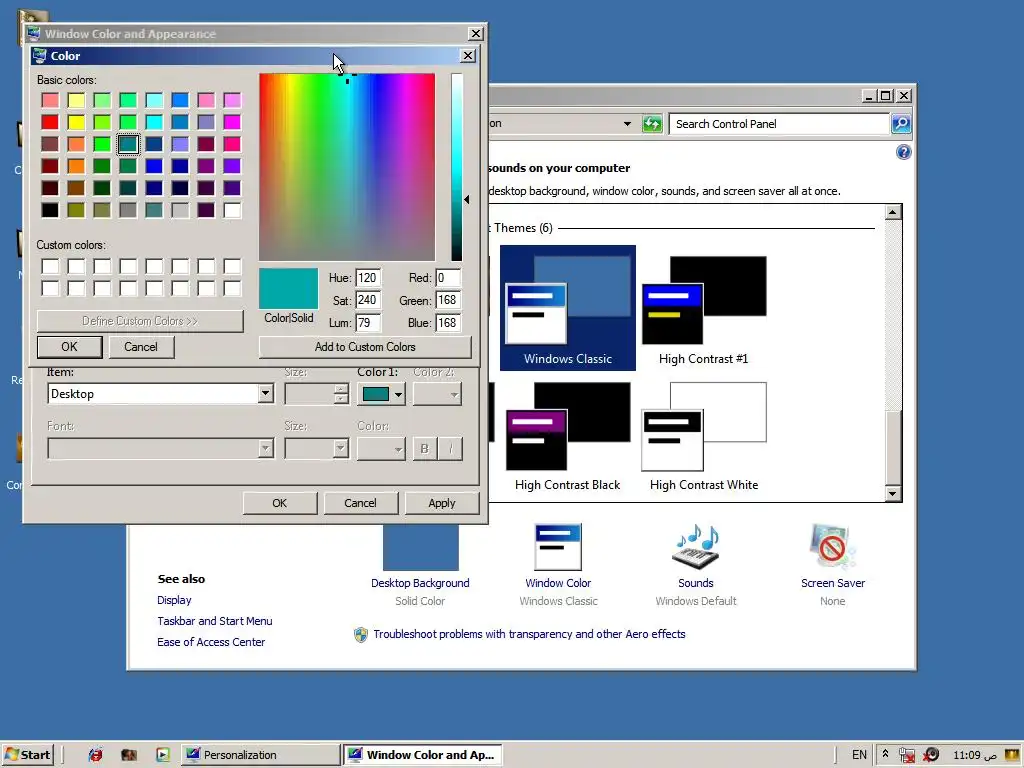
Task: Open the blue Help question mark icon
Action: tap(903, 152)
